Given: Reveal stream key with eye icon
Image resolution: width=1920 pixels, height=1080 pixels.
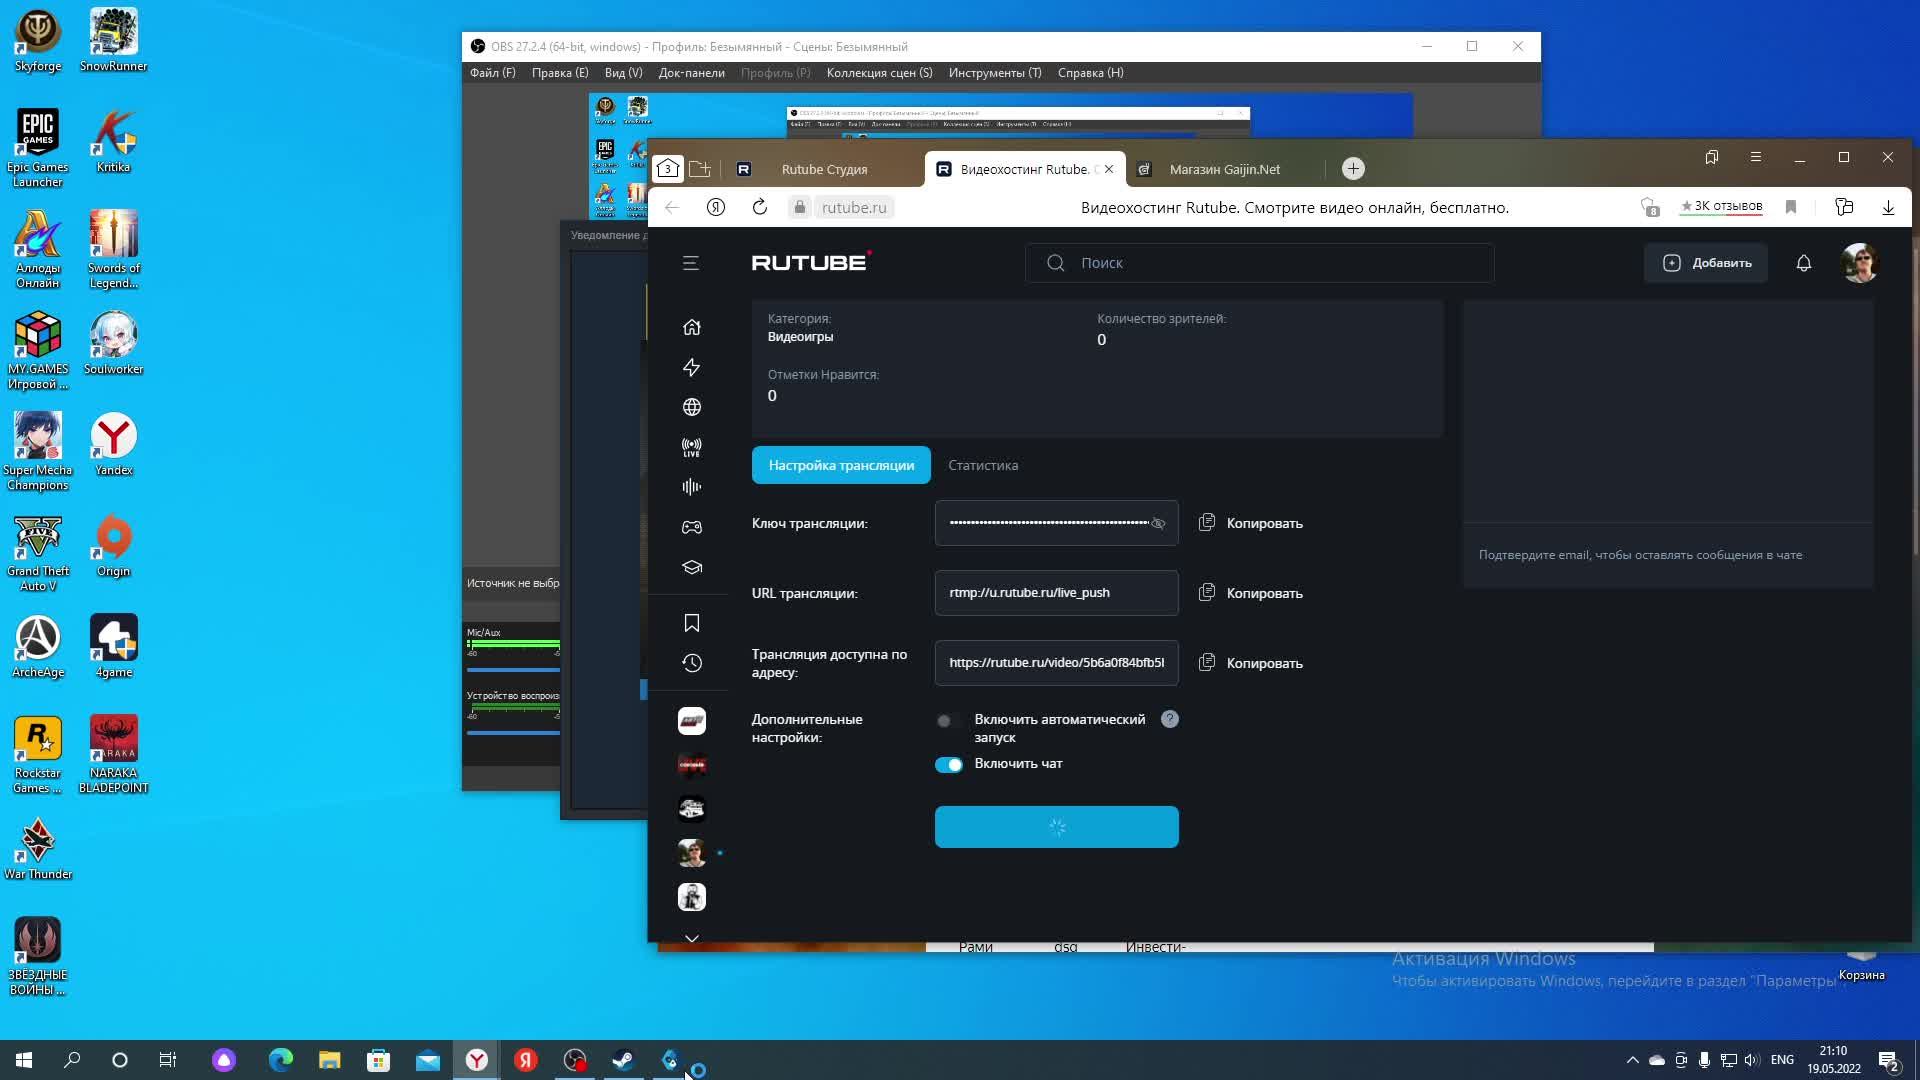Looking at the screenshot, I should (x=1158, y=523).
